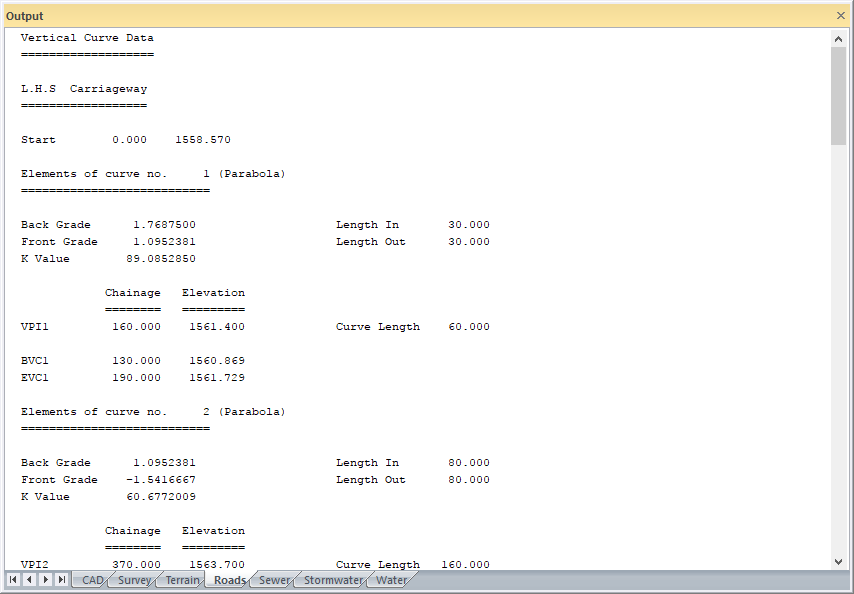Jump to the last tab with navigation arrow
The image size is (854, 594).
[61, 580]
